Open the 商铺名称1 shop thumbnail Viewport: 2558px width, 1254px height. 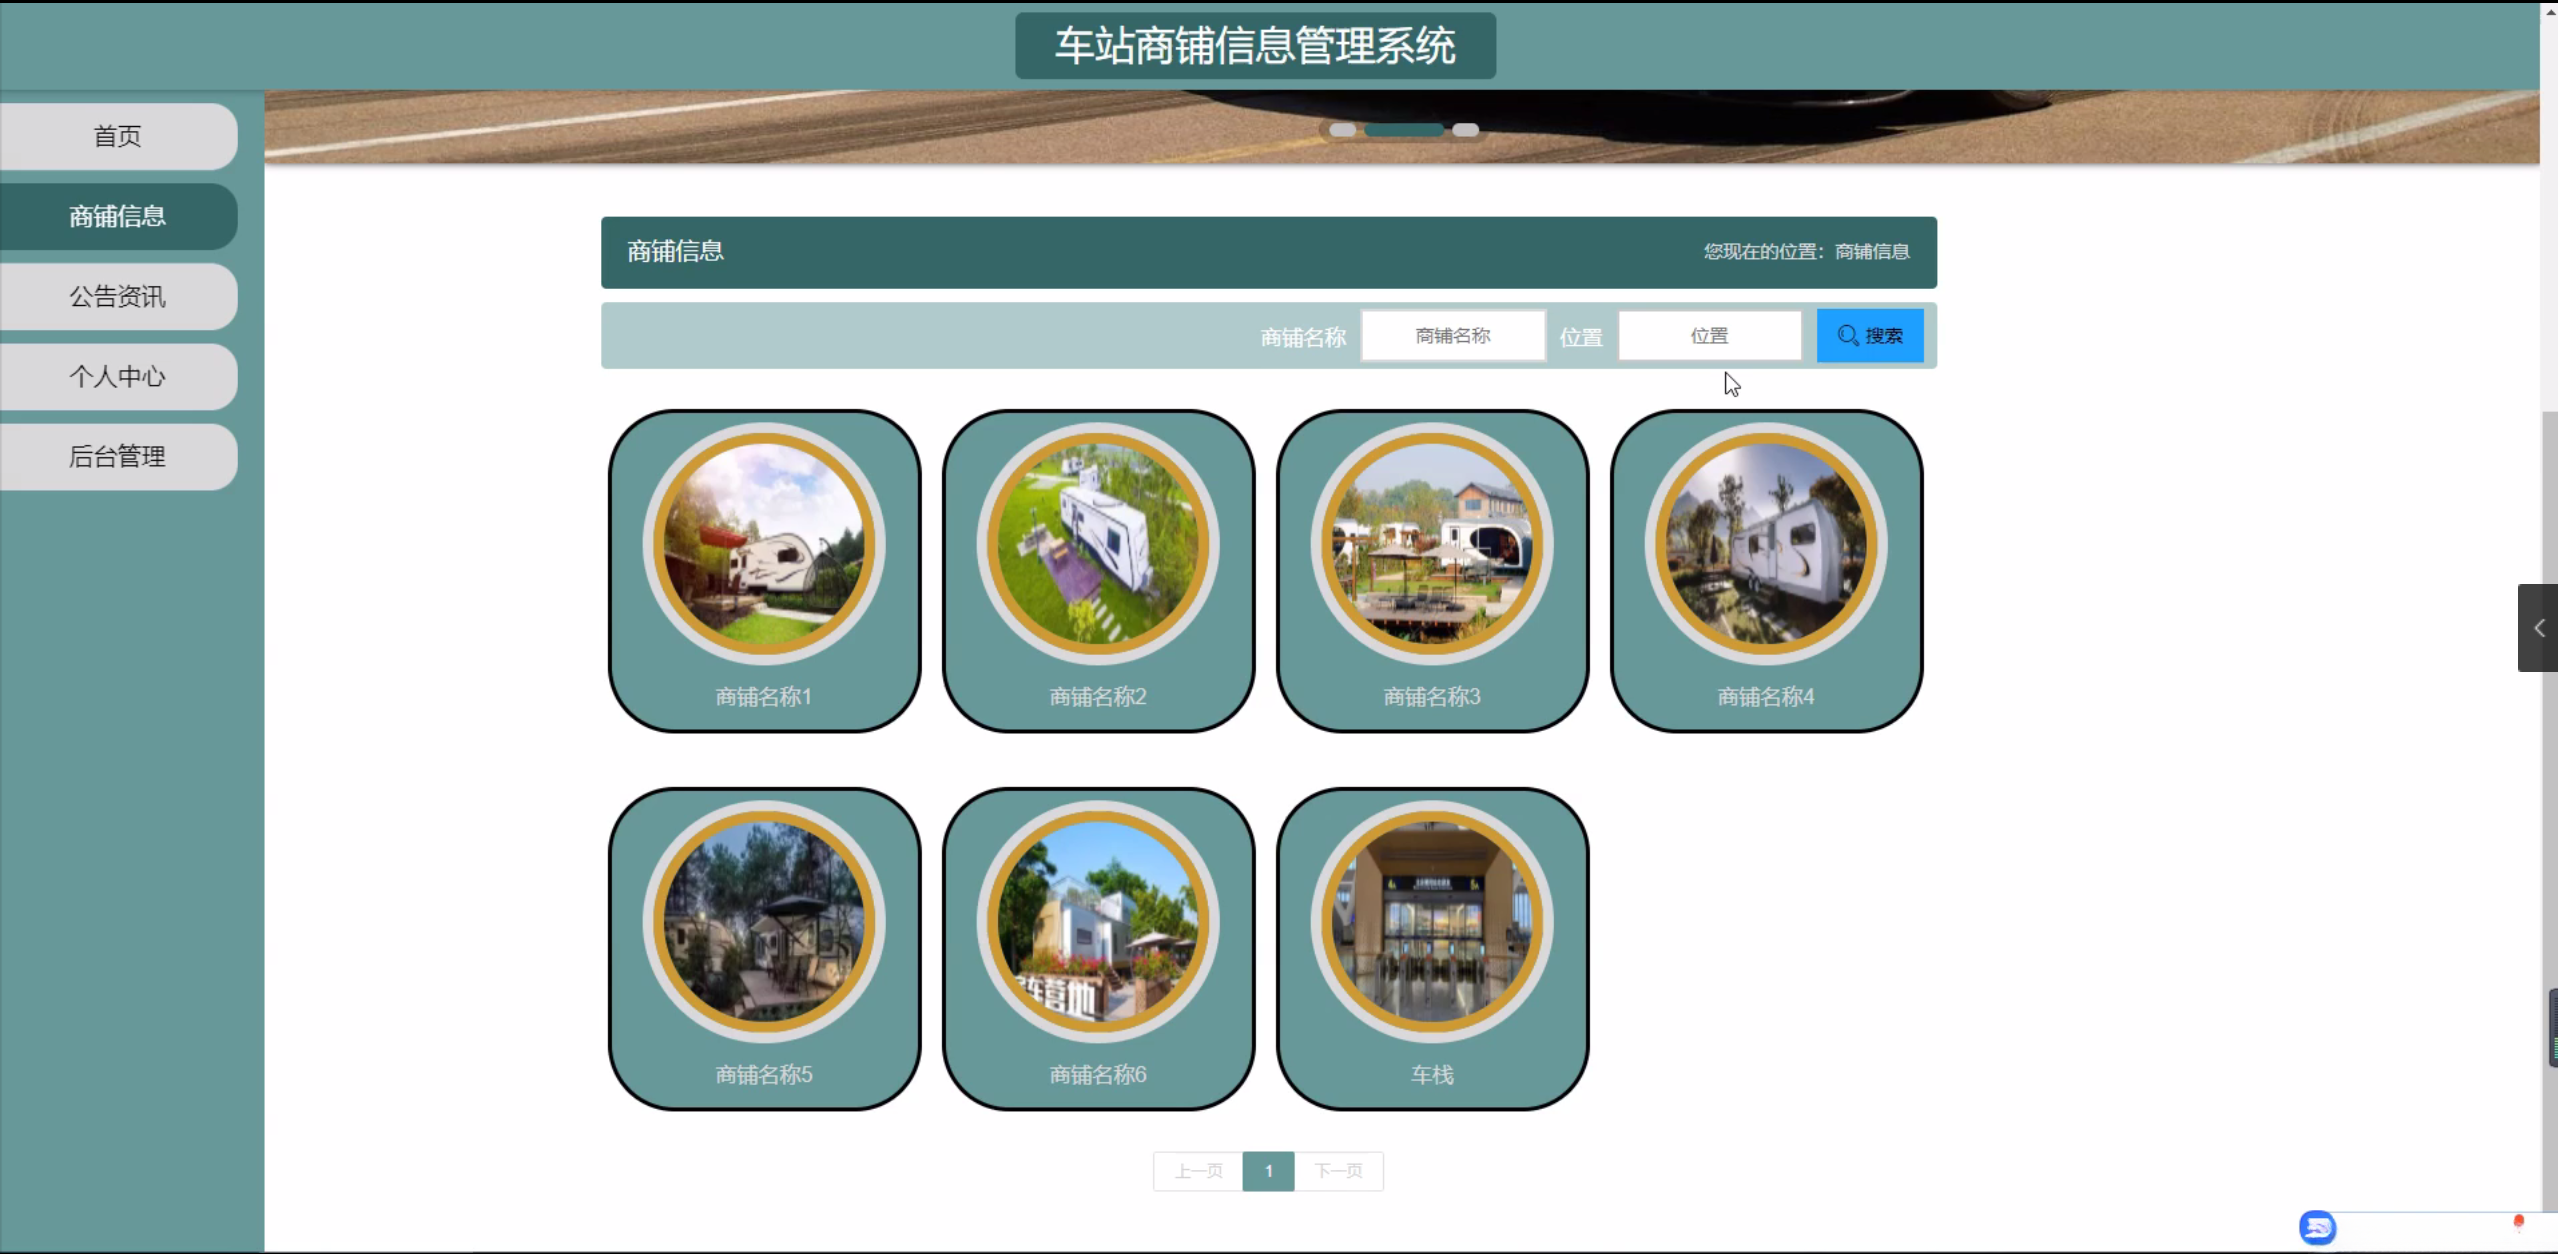coord(764,544)
